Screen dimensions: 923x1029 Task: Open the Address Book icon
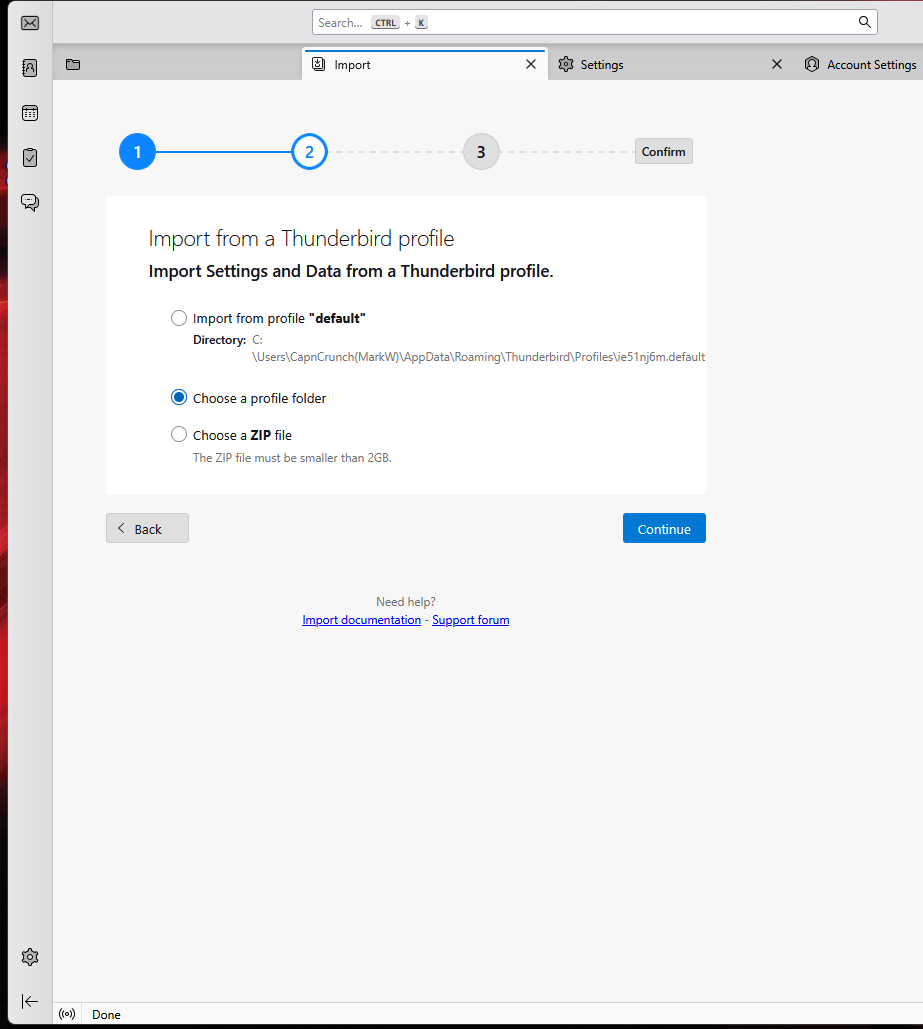coord(30,68)
